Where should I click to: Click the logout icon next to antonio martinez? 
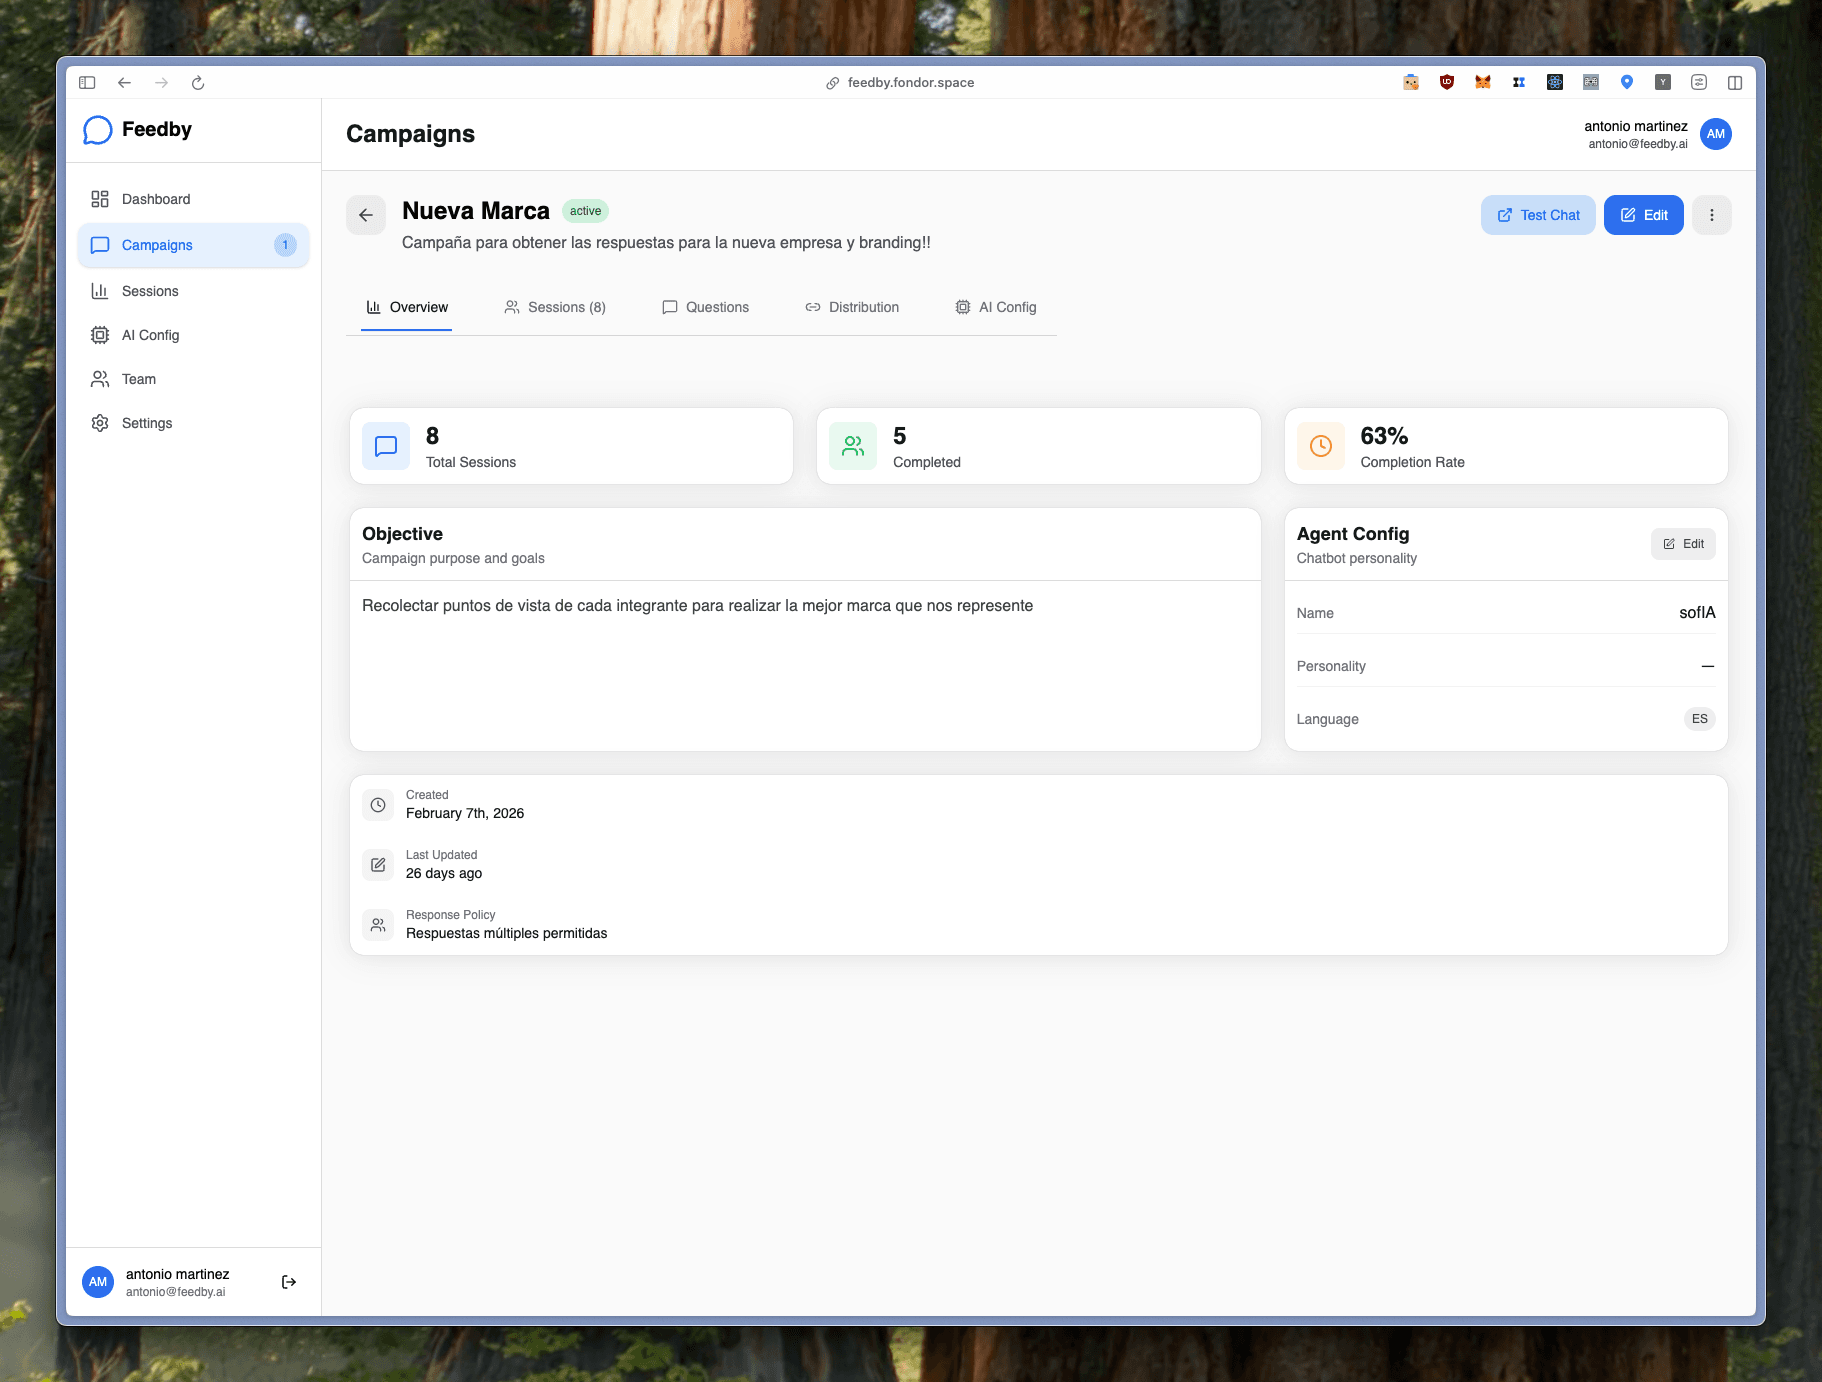pos(288,1280)
